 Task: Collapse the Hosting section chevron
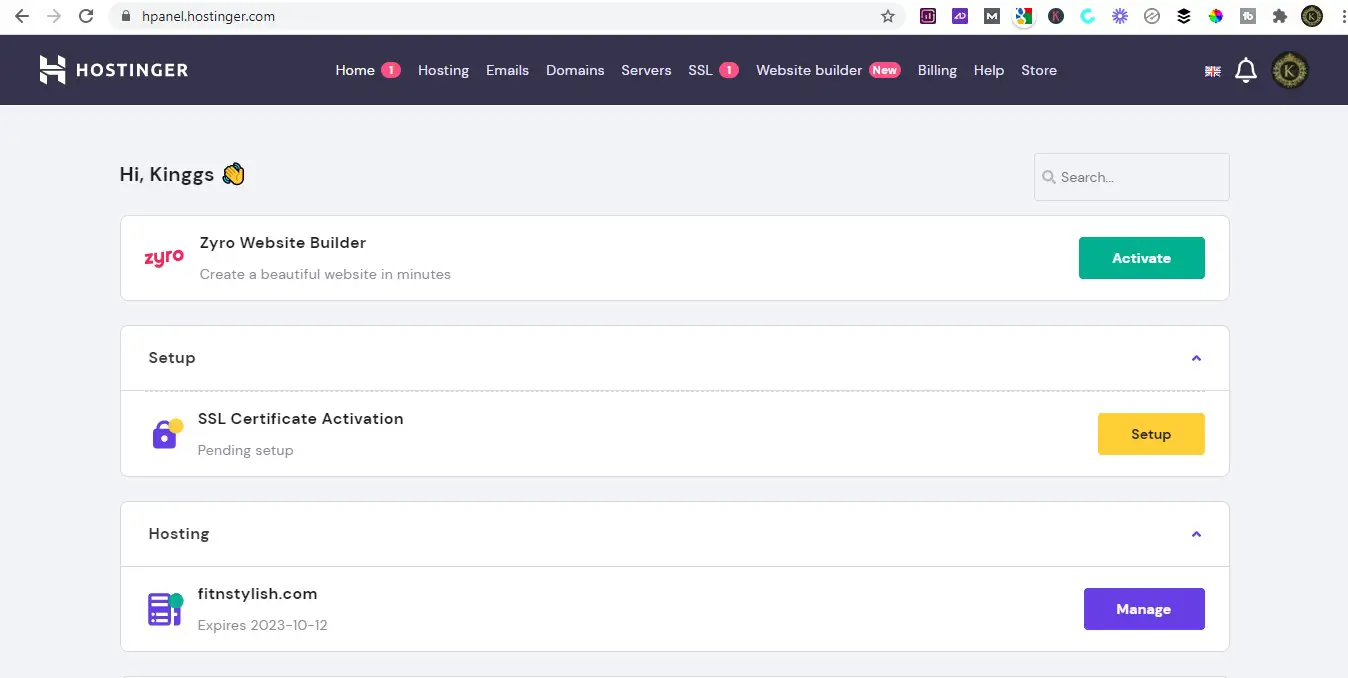pyautogui.click(x=1196, y=534)
